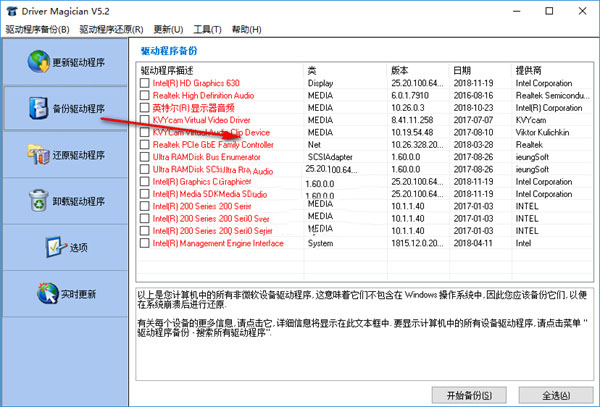Viewport: 600px width, 407px height.
Task: Click the recycle bin 卸载驱动程序 icon
Action: (x=38, y=200)
